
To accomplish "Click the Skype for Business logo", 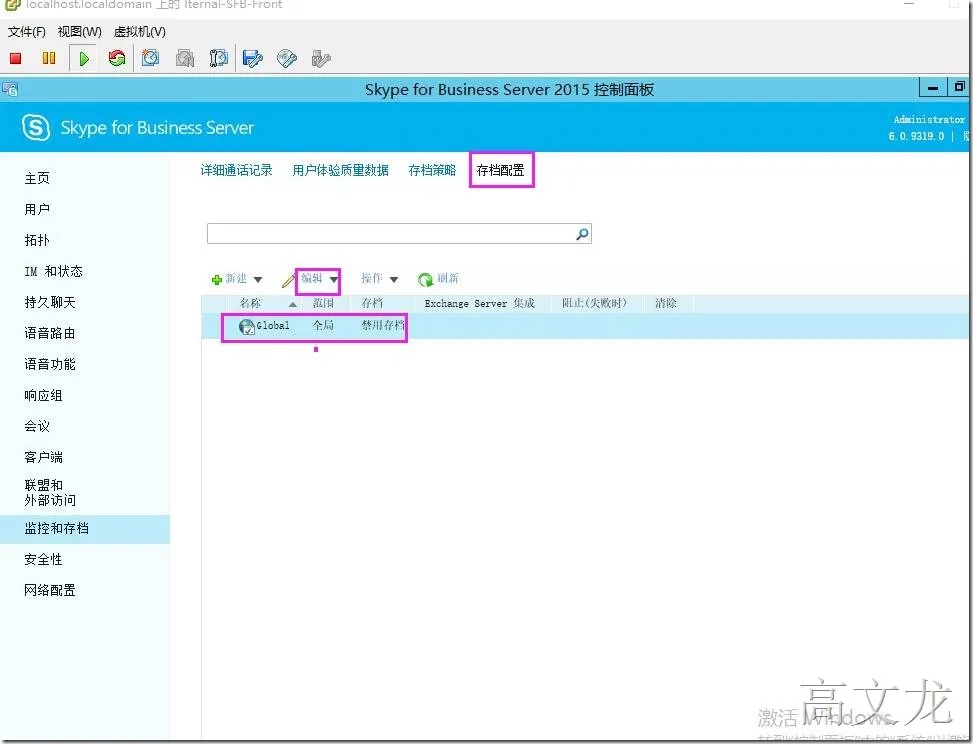I will coord(35,128).
